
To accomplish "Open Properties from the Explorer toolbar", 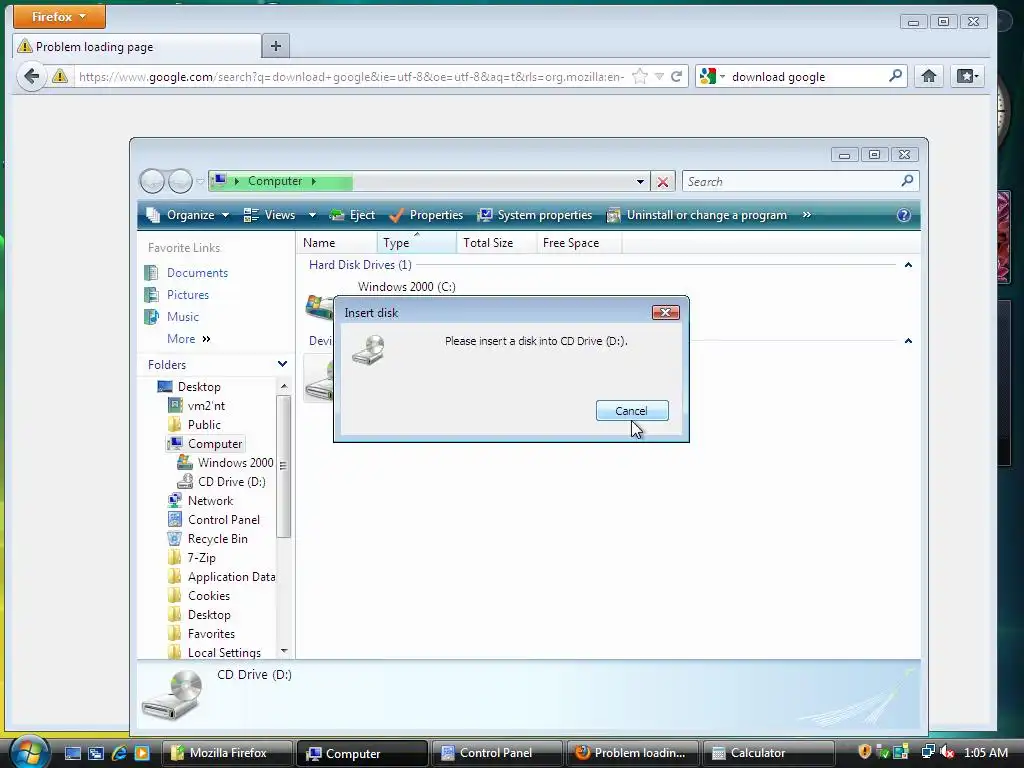I will [x=426, y=215].
